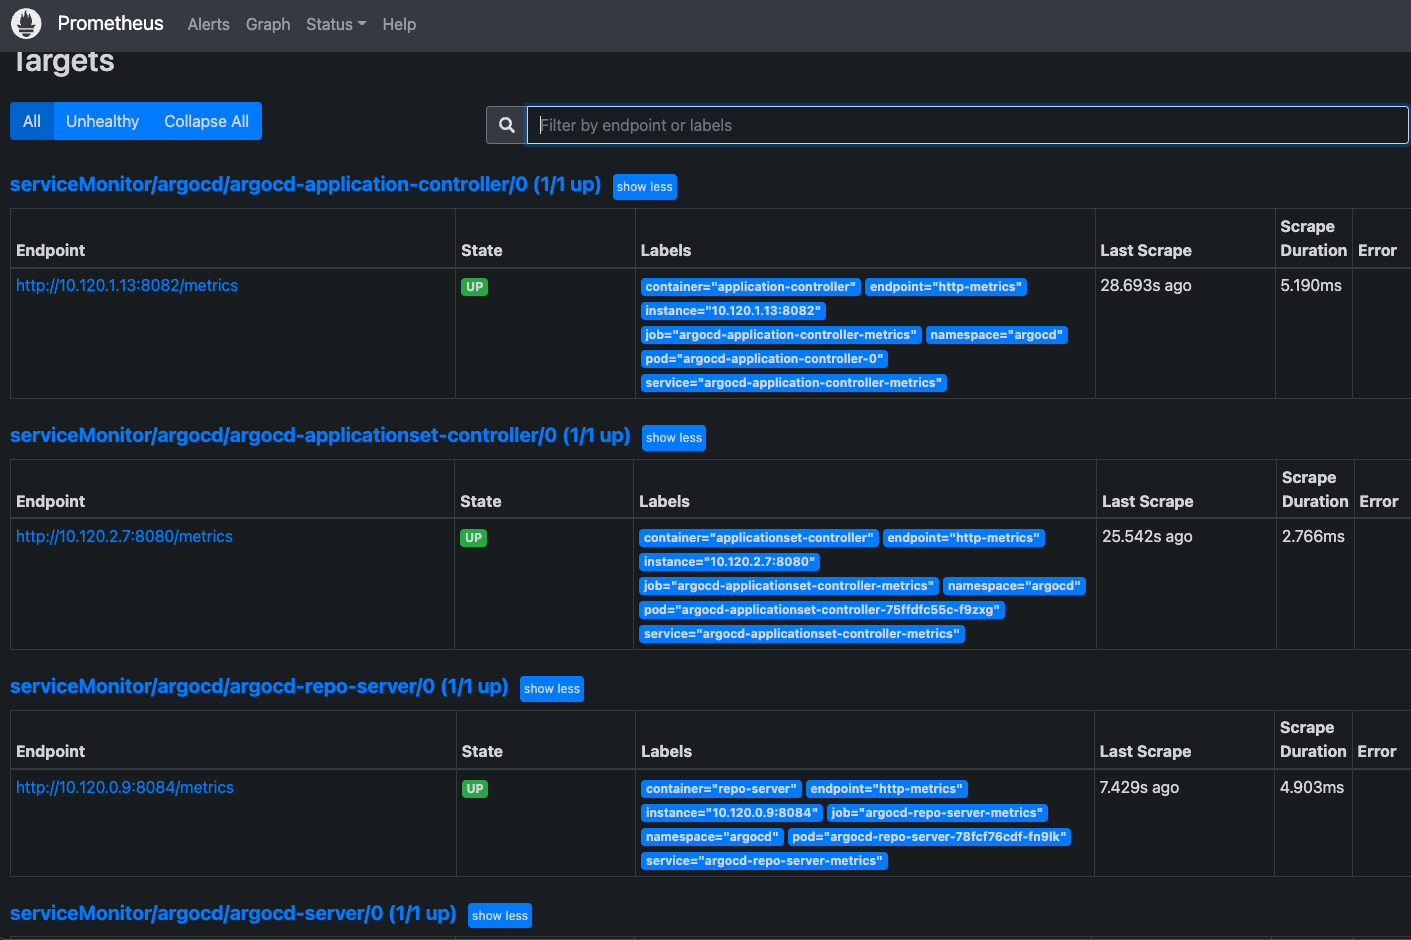Collapse argocd-applicationset-controller group via show less
Image resolution: width=1411 pixels, height=940 pixels.
[674, 438]
